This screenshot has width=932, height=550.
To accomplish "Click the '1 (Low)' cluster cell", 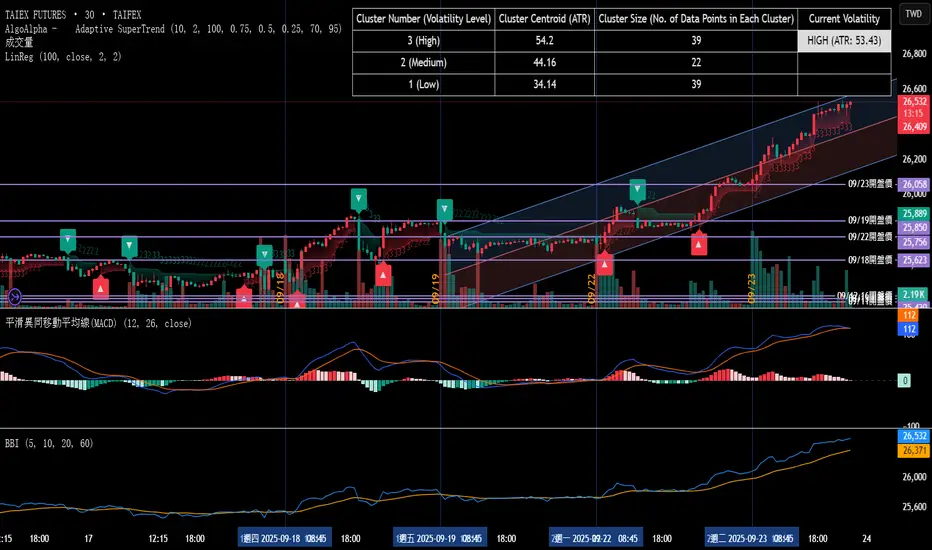I will [x=423, y=84].
